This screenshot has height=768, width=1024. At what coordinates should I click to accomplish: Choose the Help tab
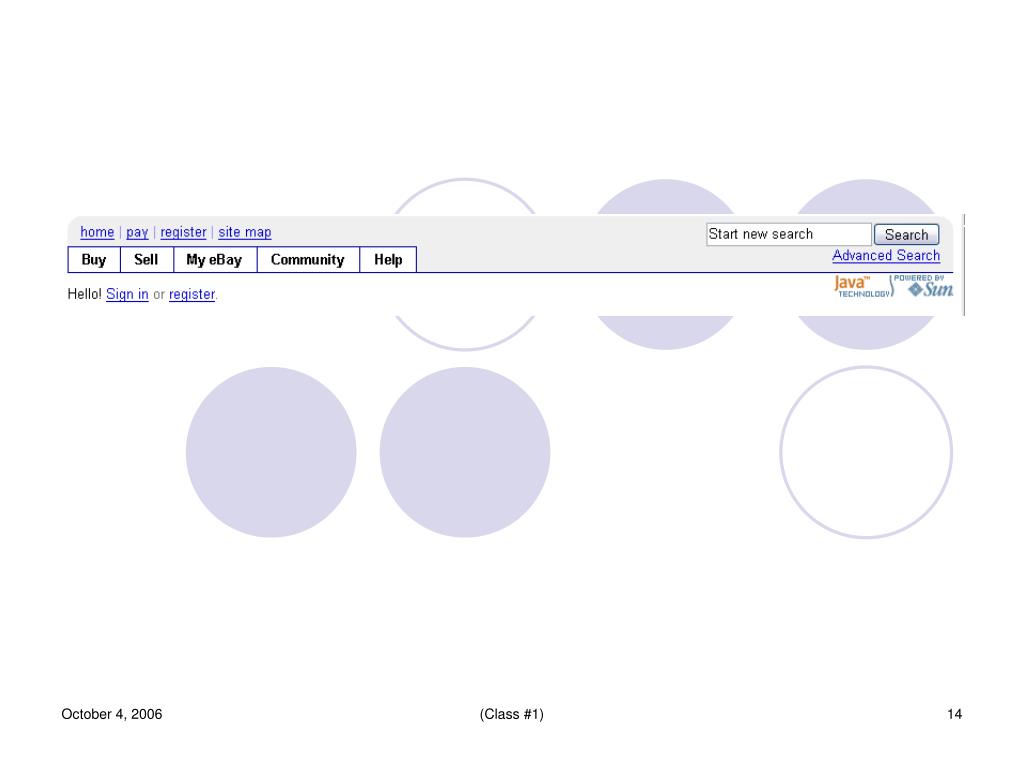click(x=388, y=260)
